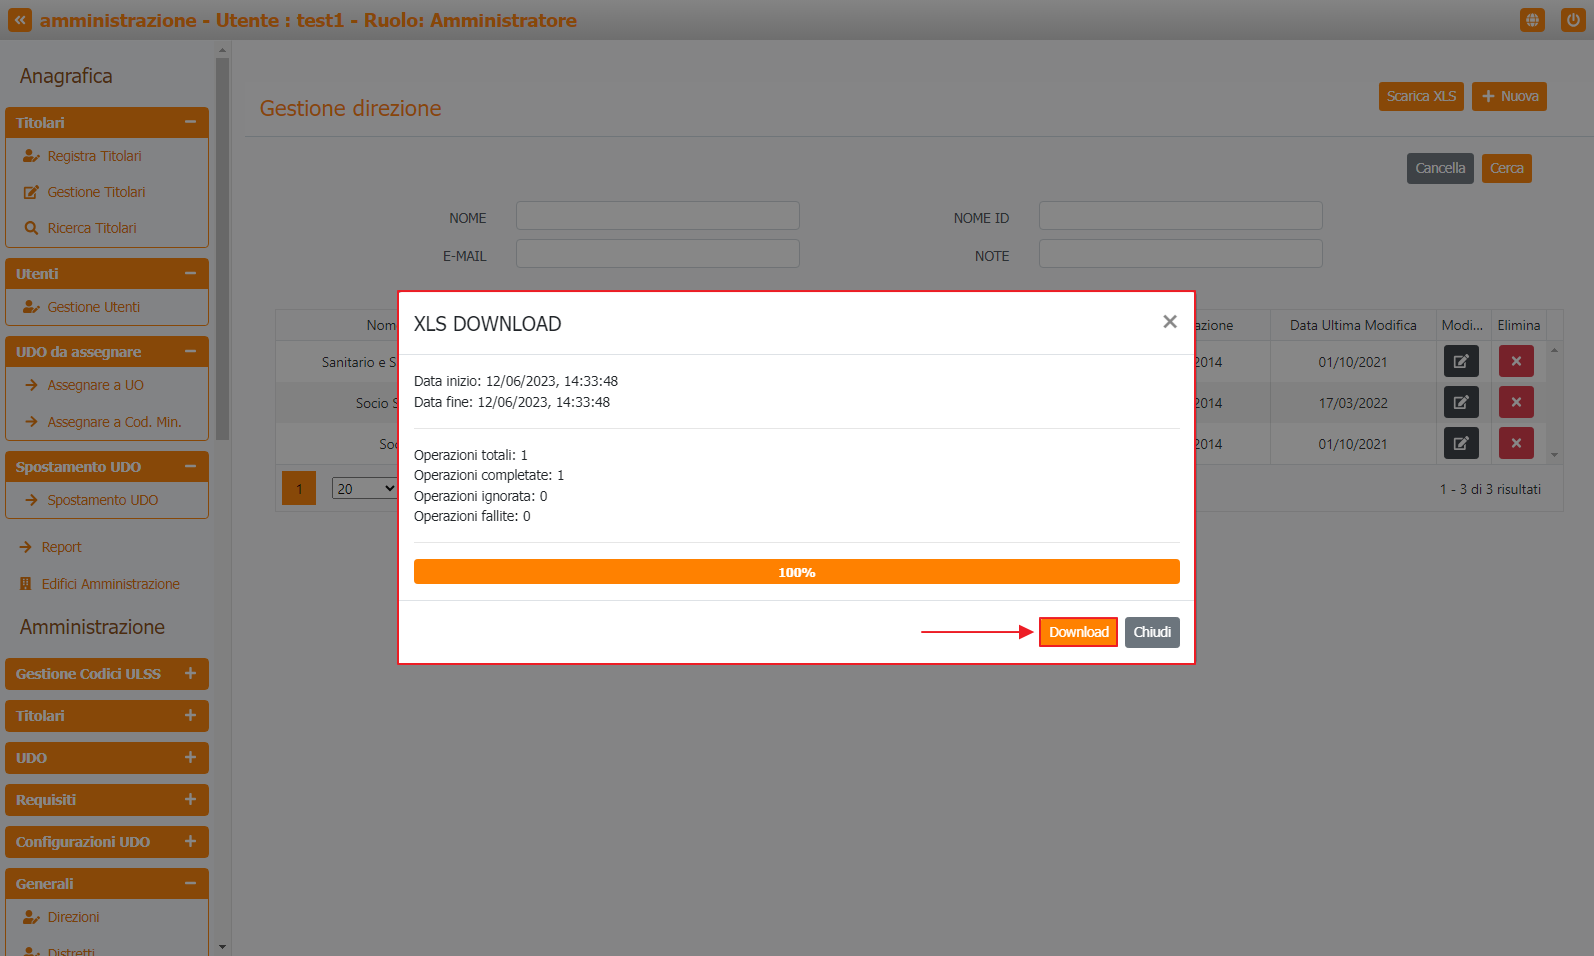Open Gestione Utenti menu item
This screenshot has height=956, width=1594.
(93, 307)
